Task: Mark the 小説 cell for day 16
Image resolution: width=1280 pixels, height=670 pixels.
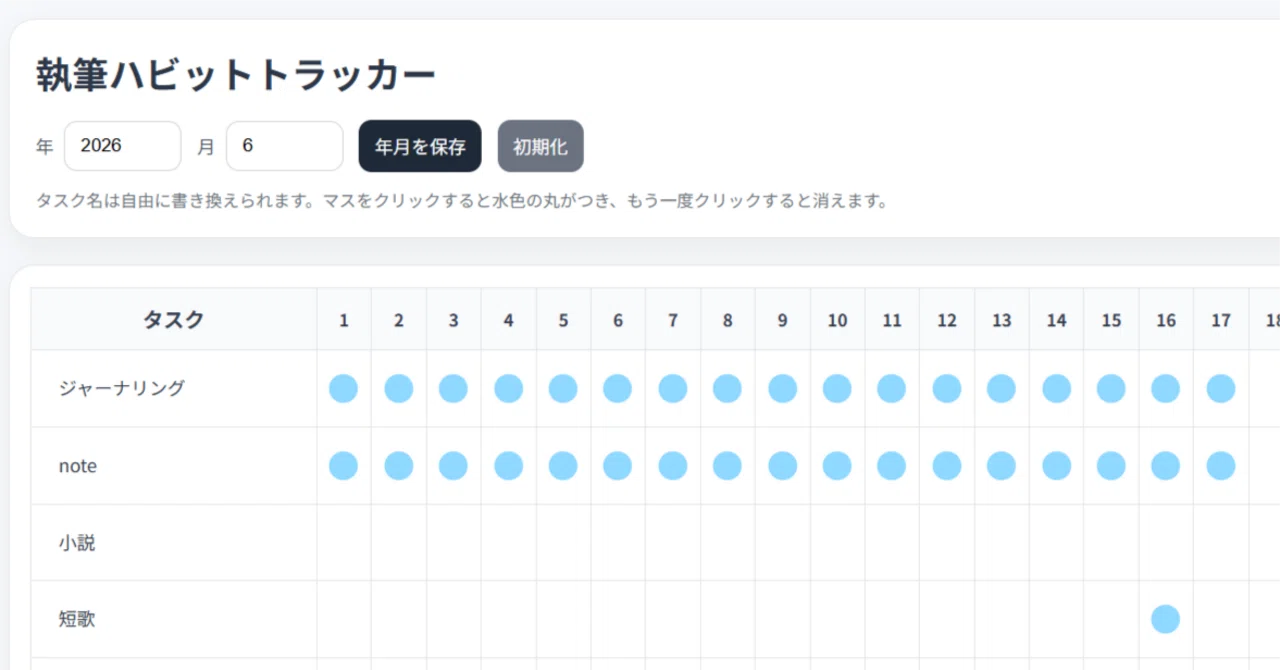Action: (x=1166, y=542)
